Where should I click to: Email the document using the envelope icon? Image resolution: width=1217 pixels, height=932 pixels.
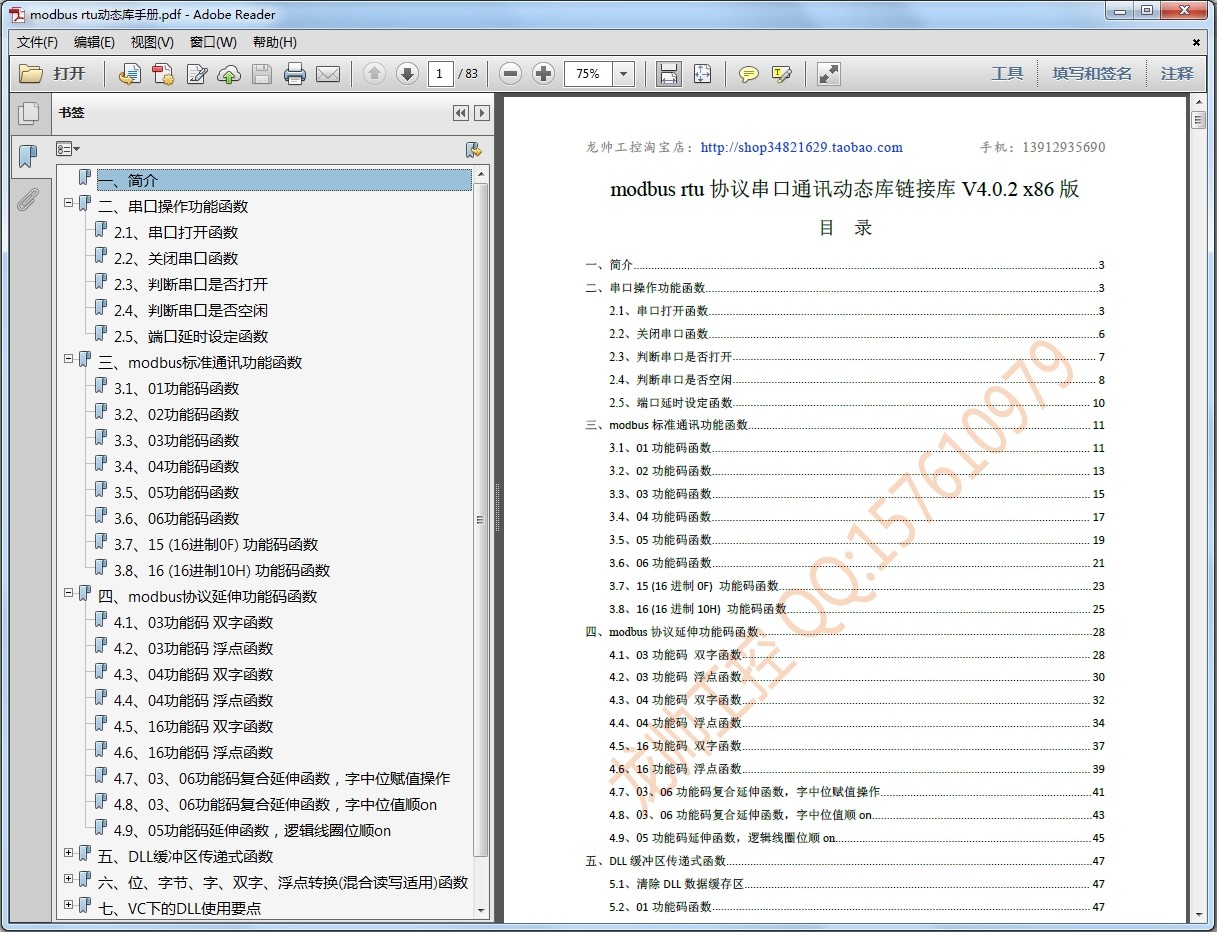[x=328, y=73]
